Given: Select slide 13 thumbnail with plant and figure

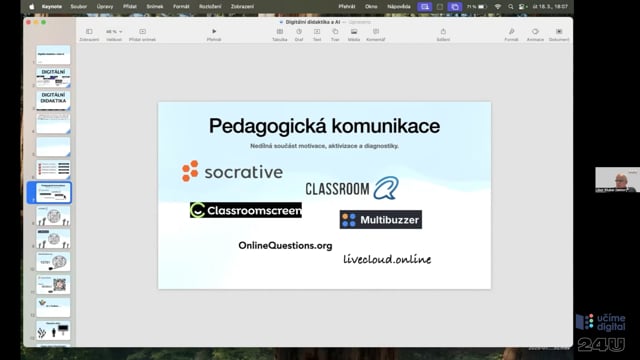Looking at the screenshot, I should [x=53, y=330].
